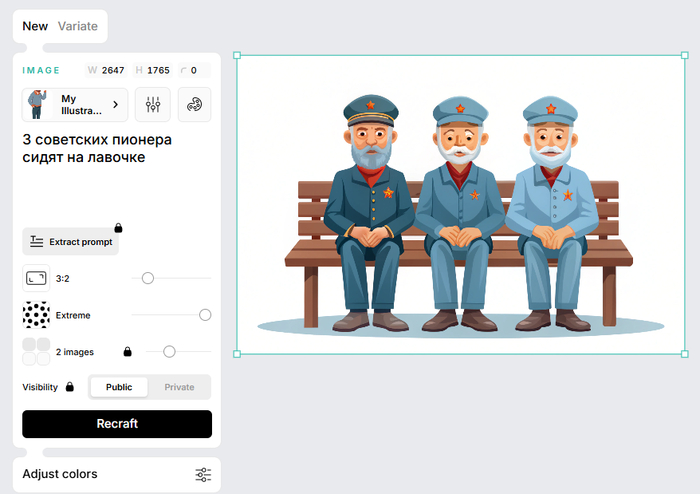Expand the Adjust colors panel
The image size is (700, 494).
tap(60, 474)
